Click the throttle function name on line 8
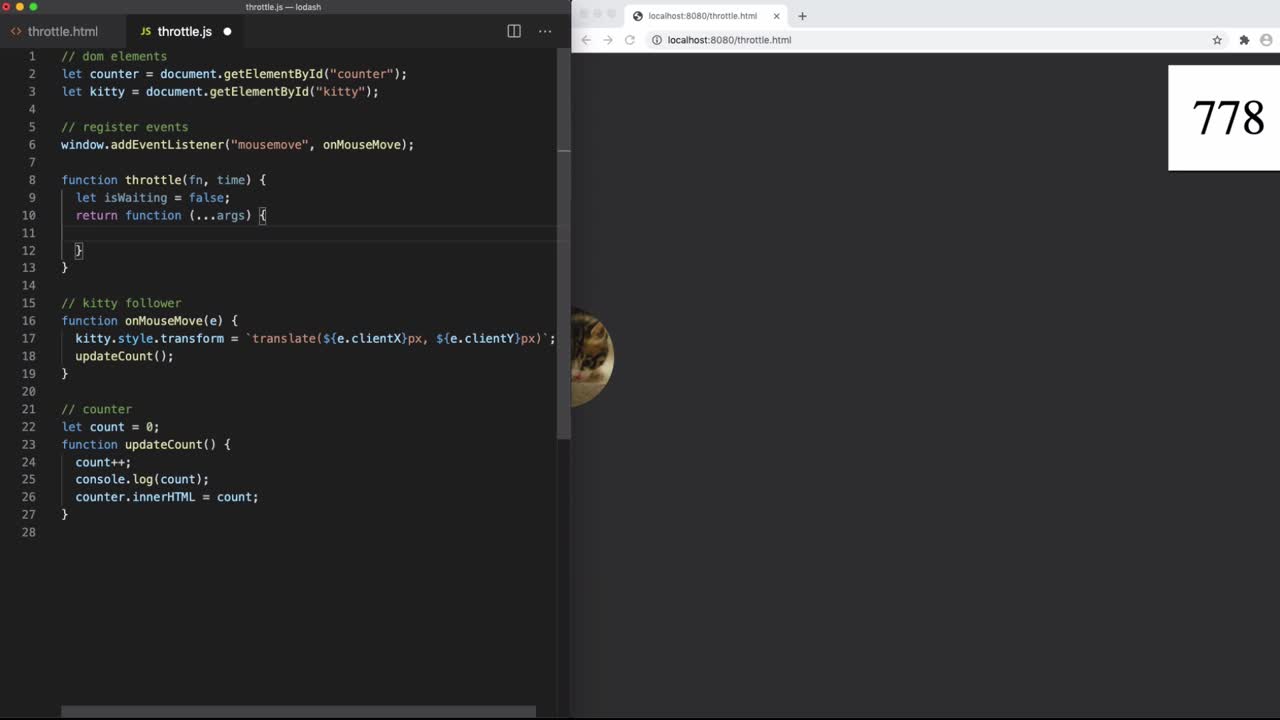The height and width of the screenshot is (720, 1280). pyautogui.click(x=153, y=180)
